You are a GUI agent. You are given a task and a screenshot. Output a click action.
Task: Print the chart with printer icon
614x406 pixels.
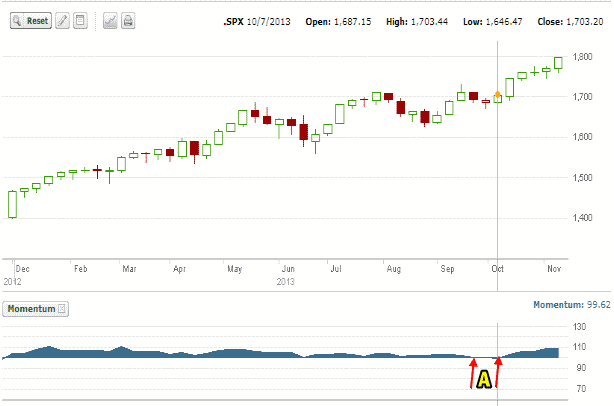pos(128,21)
